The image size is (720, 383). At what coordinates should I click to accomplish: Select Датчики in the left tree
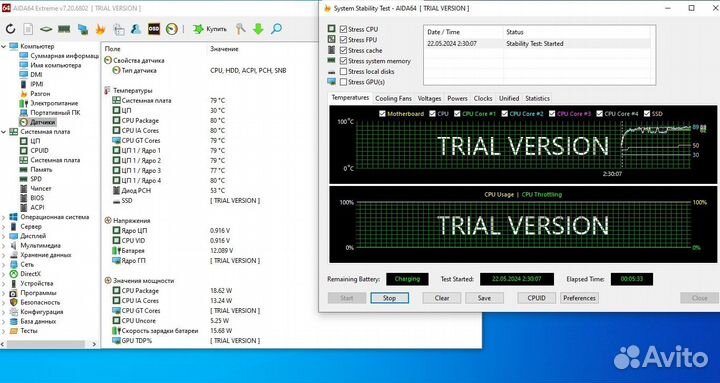(x=43, y=122)
